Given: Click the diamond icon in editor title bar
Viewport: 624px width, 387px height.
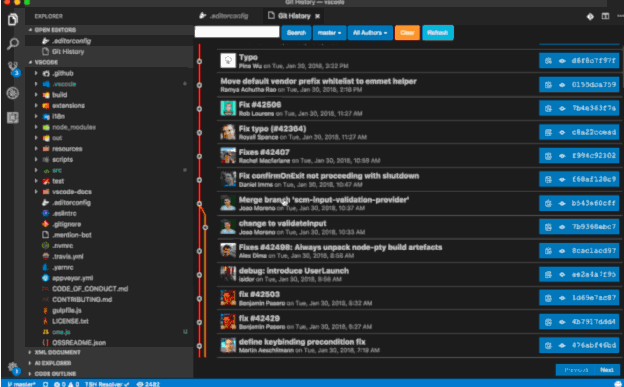Looking at the screenshot, I should [x=590, y=16].
